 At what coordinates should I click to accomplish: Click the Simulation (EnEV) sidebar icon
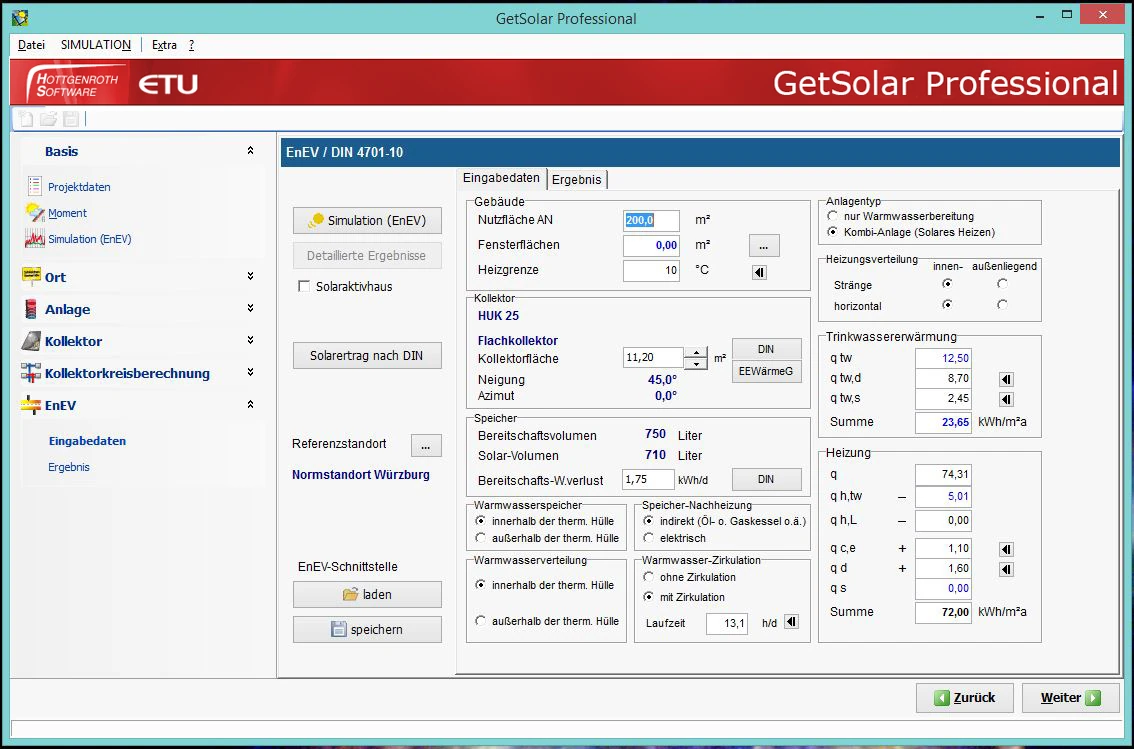click(34, 239)
